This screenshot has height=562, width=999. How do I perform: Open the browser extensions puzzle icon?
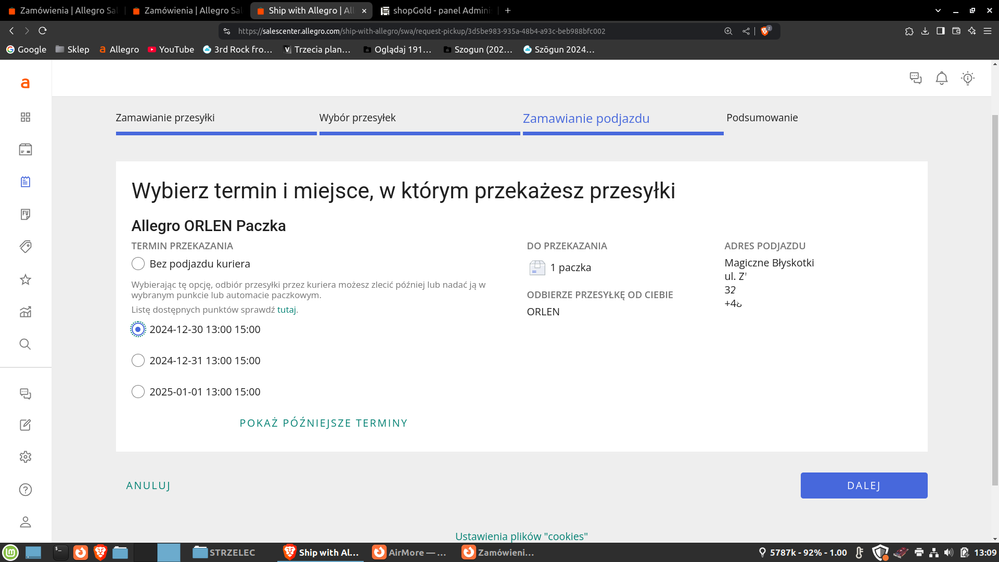point(909,31)
